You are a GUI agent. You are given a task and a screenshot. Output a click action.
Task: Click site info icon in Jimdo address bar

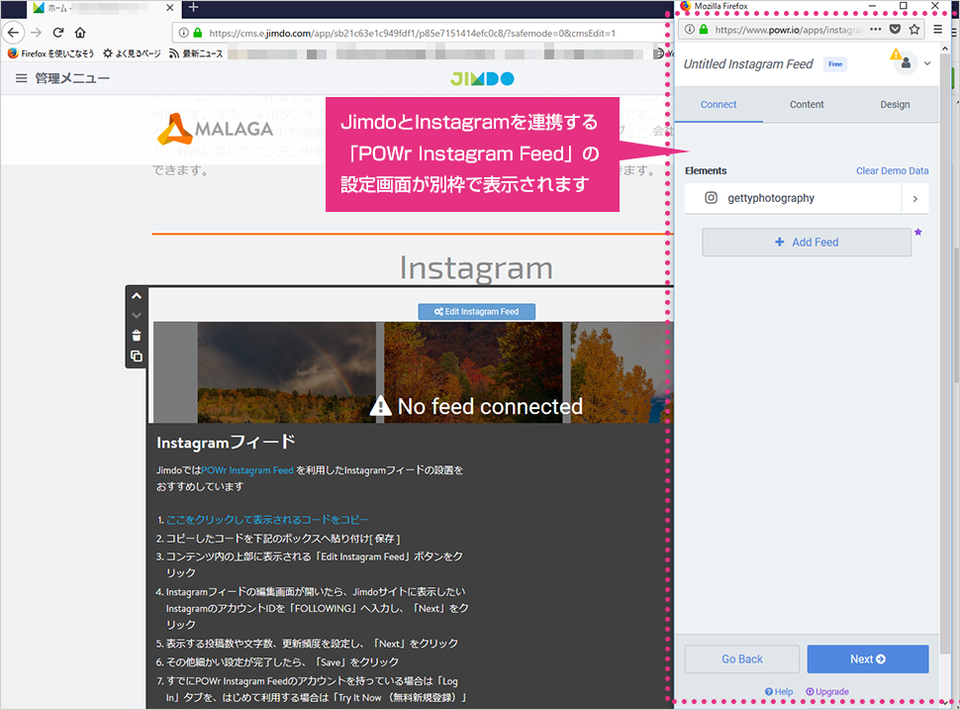pos(183,33)
